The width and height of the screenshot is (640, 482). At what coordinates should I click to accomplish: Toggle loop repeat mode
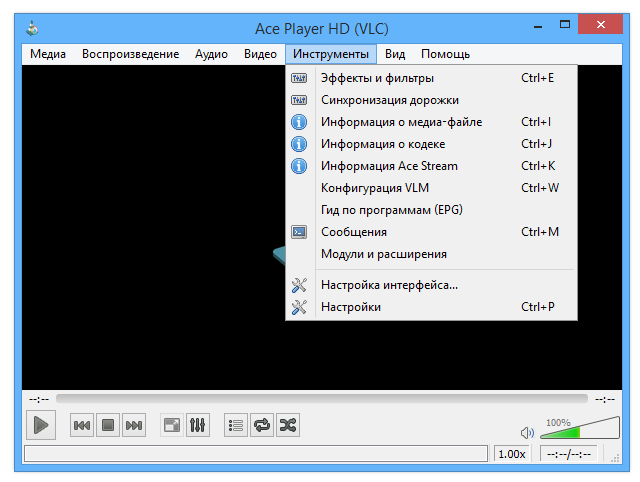click(262, 425)
